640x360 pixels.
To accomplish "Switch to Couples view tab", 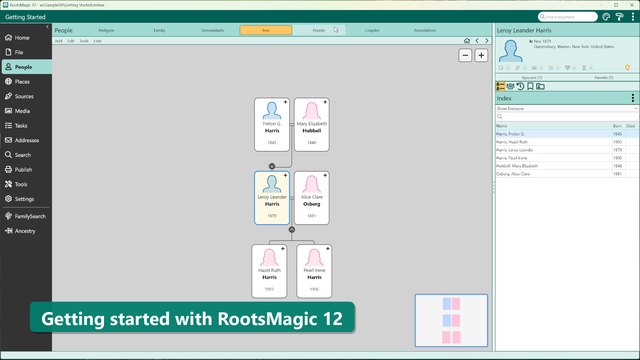I will click(372, 30).
